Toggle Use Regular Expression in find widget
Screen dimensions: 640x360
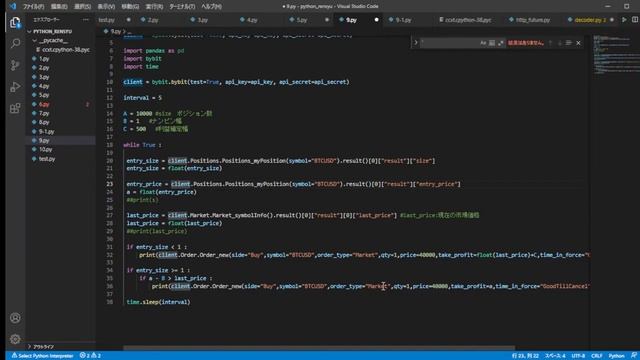pos(500,43)
